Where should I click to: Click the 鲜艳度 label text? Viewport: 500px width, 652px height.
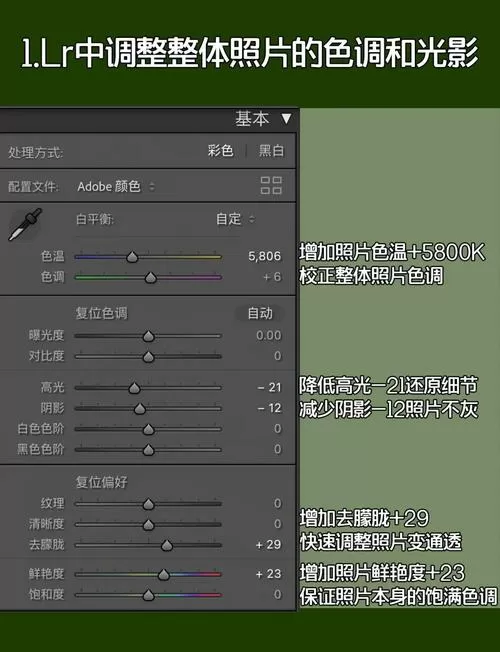click(x=46, y=574)
